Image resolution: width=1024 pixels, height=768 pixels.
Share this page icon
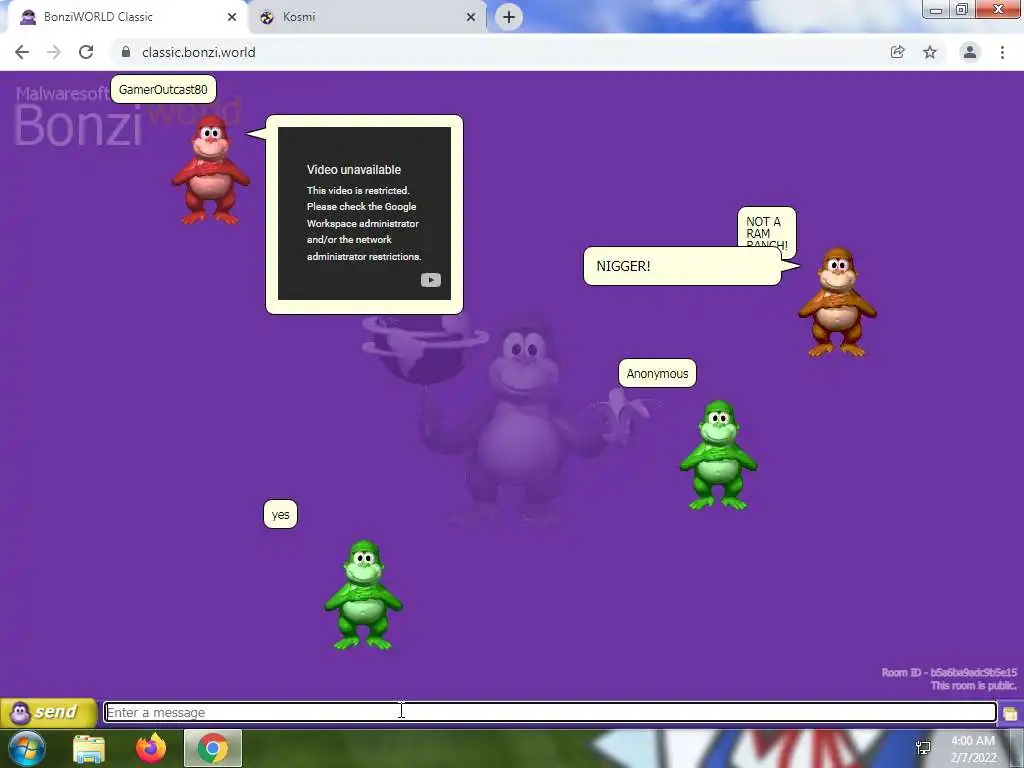(897, 52)
